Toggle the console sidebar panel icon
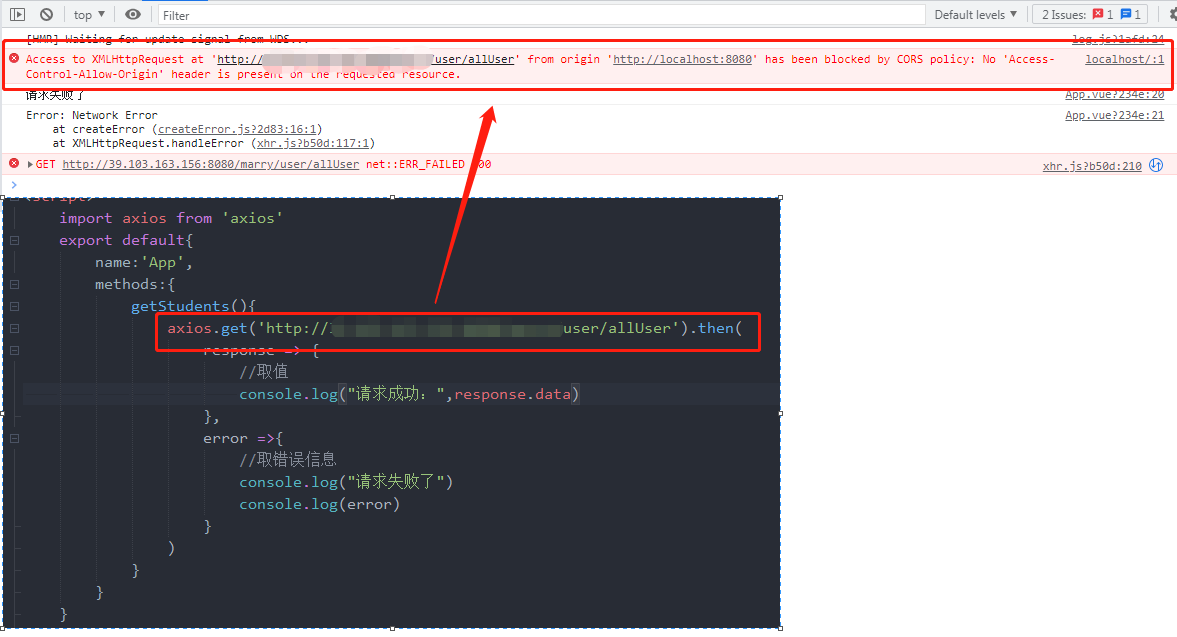The image size is (1177, 637). point(17,14)
